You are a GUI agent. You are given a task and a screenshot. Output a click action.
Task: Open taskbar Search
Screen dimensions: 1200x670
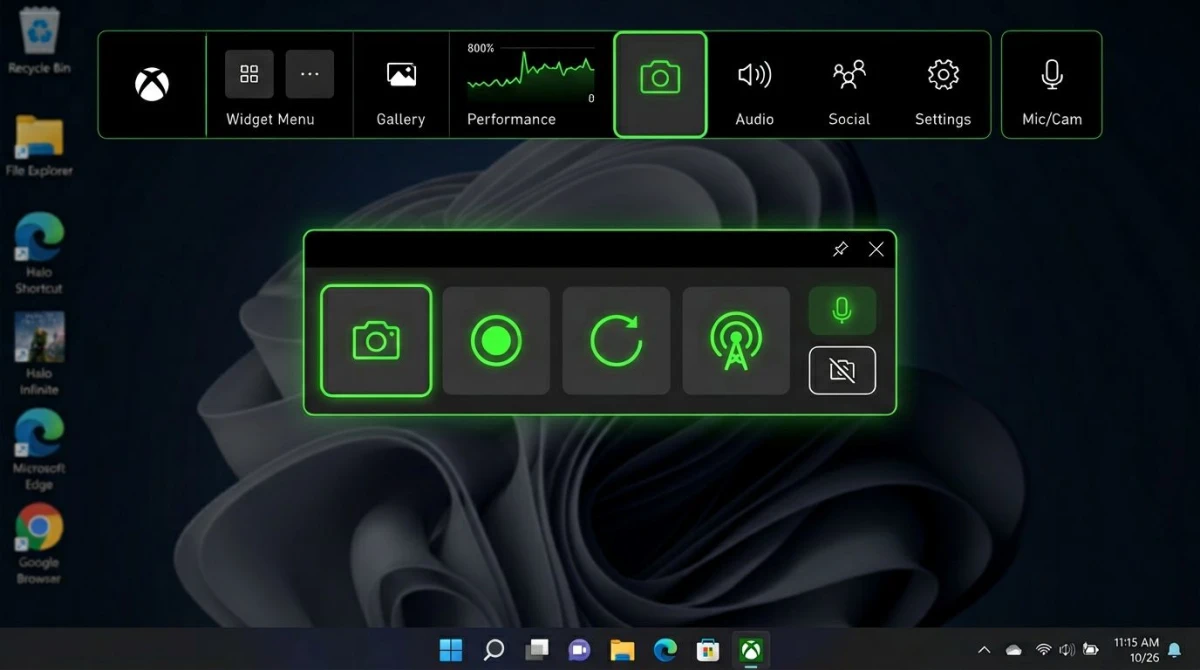click(494, 650)
